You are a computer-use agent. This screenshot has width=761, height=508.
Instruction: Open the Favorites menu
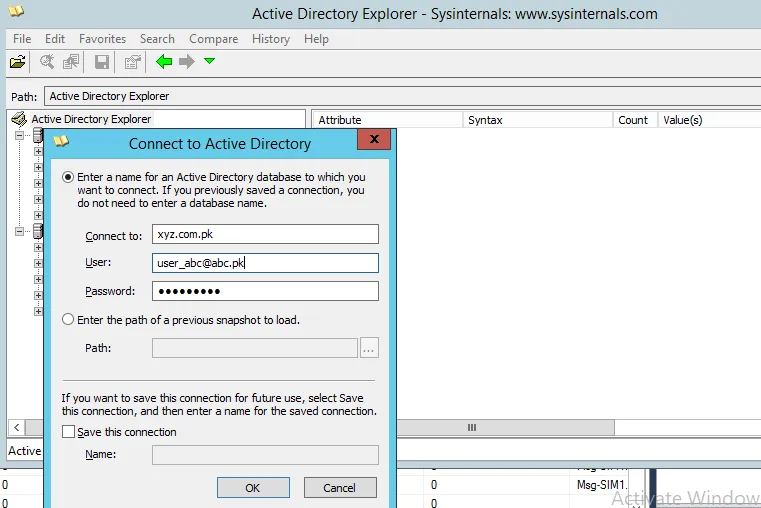point(102,39)
